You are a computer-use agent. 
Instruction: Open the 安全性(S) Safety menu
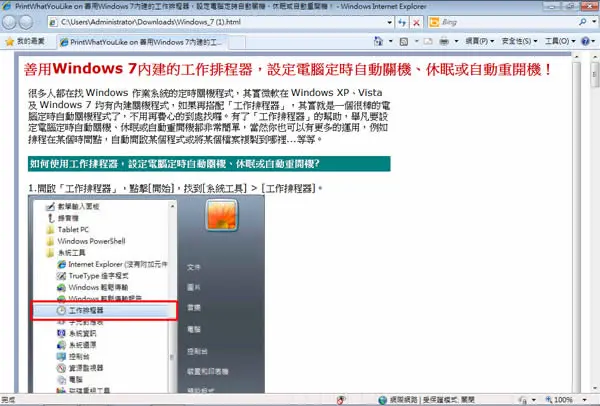(519, 41)
